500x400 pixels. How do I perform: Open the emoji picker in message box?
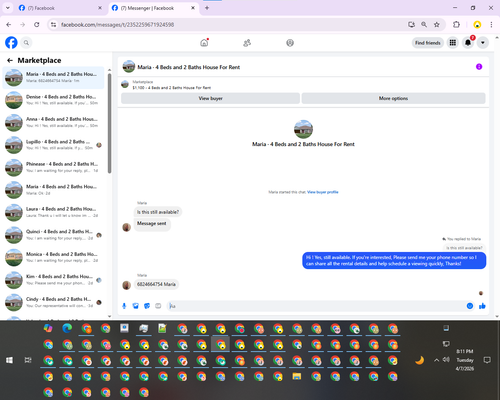coord(470,306)
